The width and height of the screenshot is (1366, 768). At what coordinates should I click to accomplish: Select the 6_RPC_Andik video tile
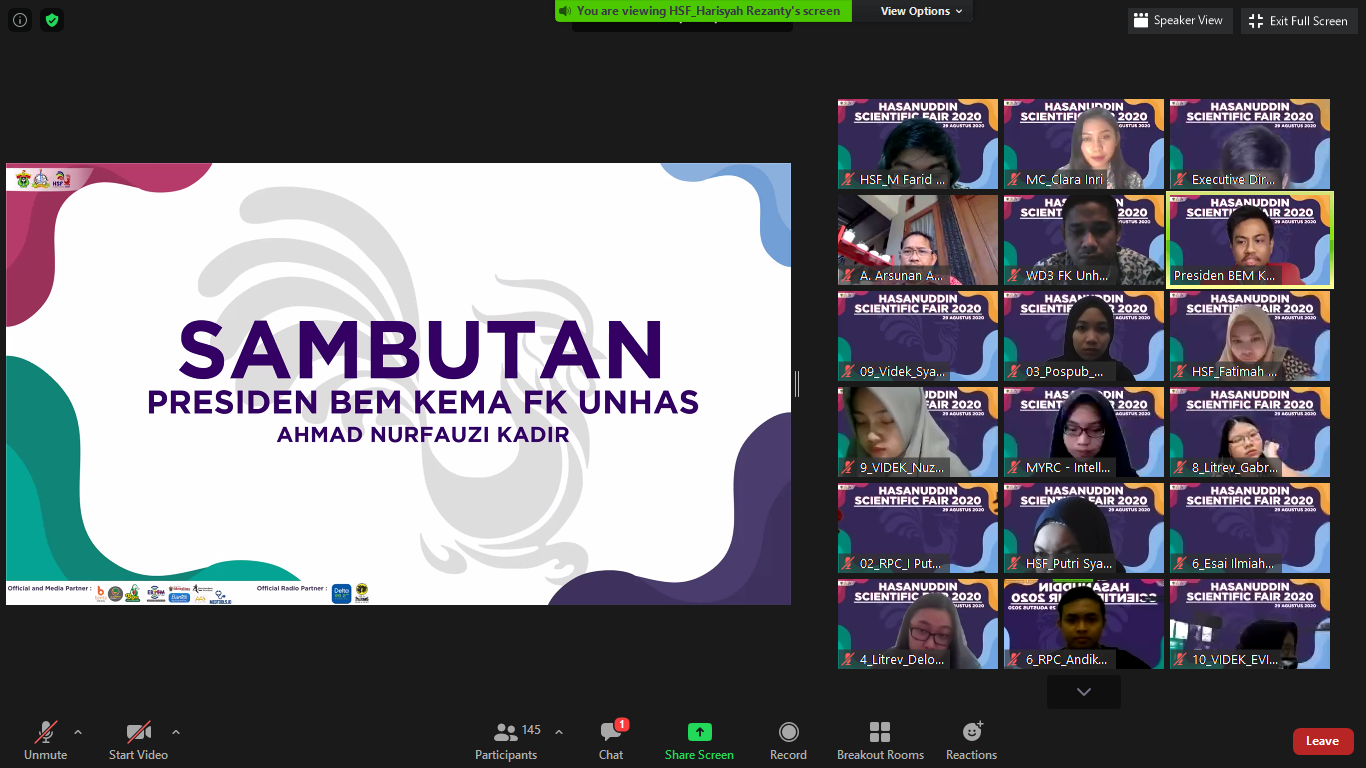coord(1084,624)
